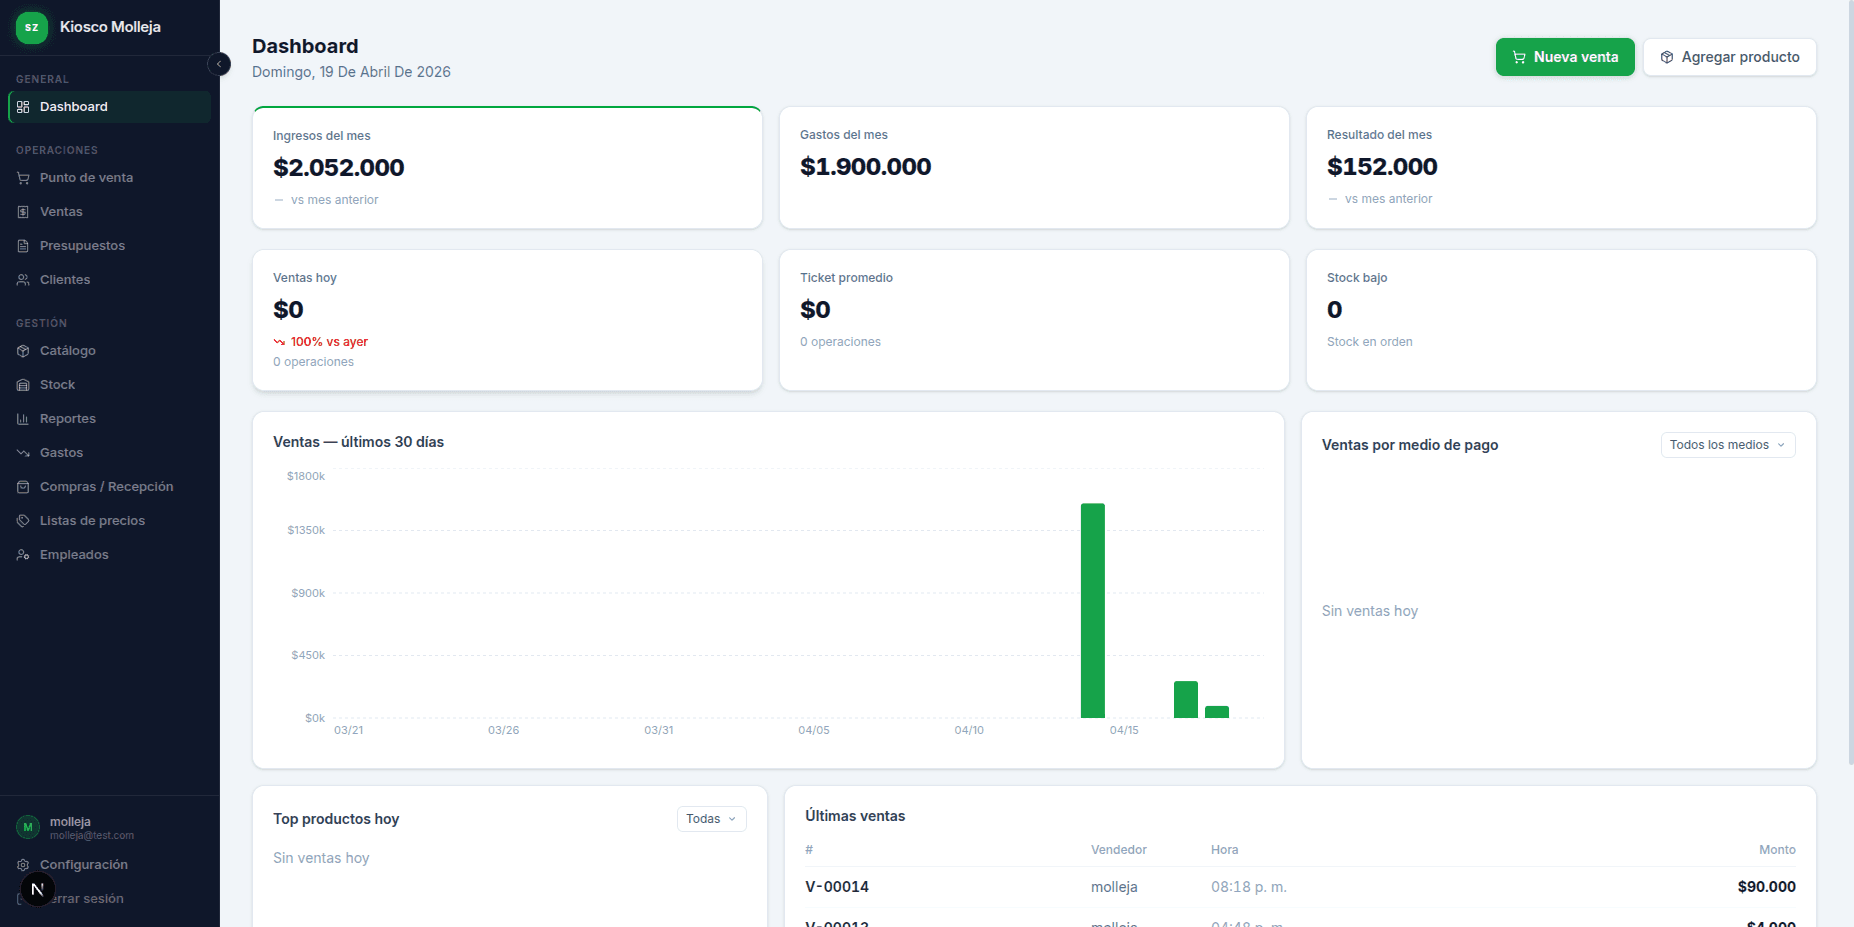Click the Ticket promedio card
Viewport: 1854px width, 927px height.
1034,320
